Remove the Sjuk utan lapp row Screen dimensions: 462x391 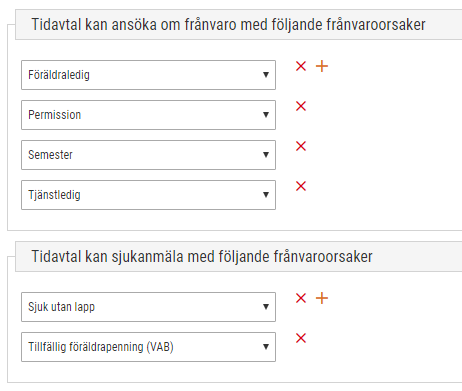coord(301,298)
